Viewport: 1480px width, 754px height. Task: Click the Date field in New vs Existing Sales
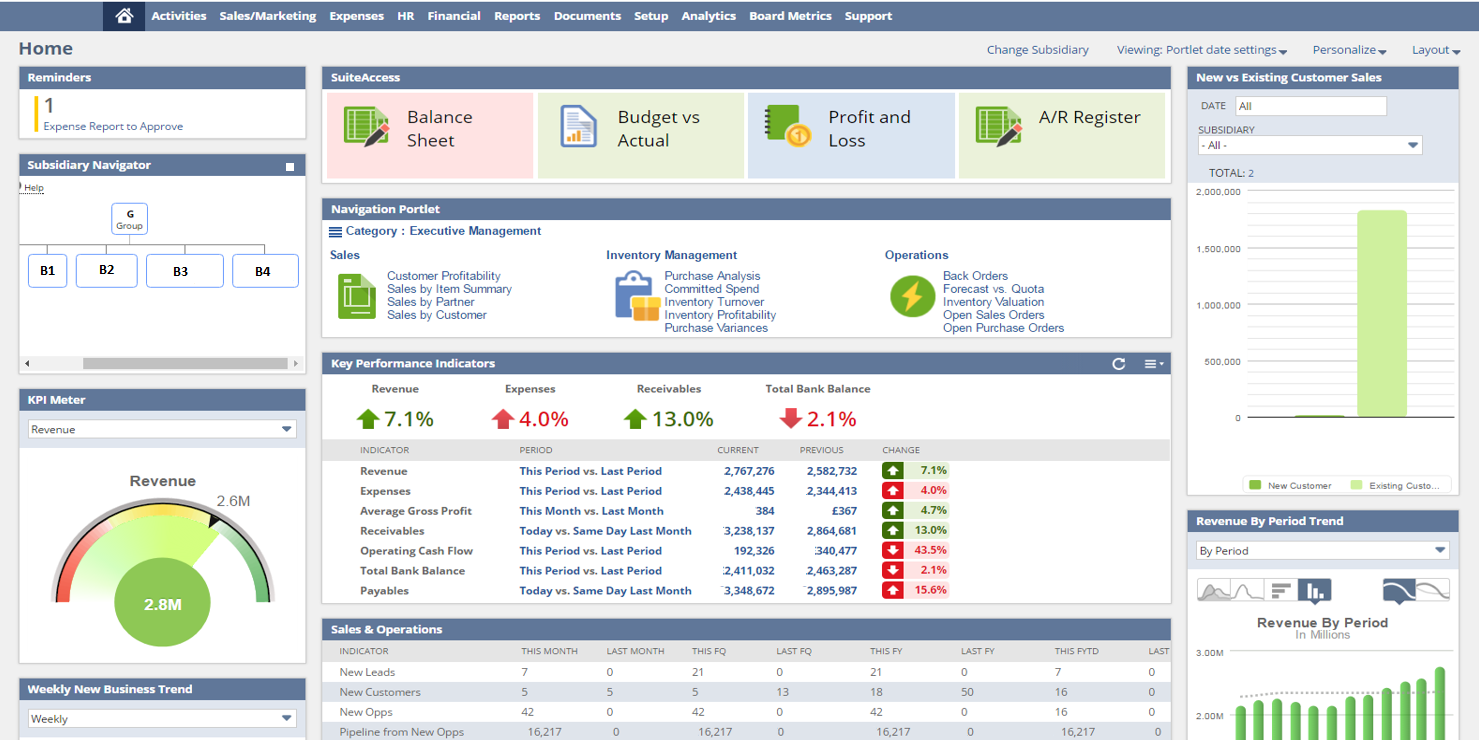1310,106
